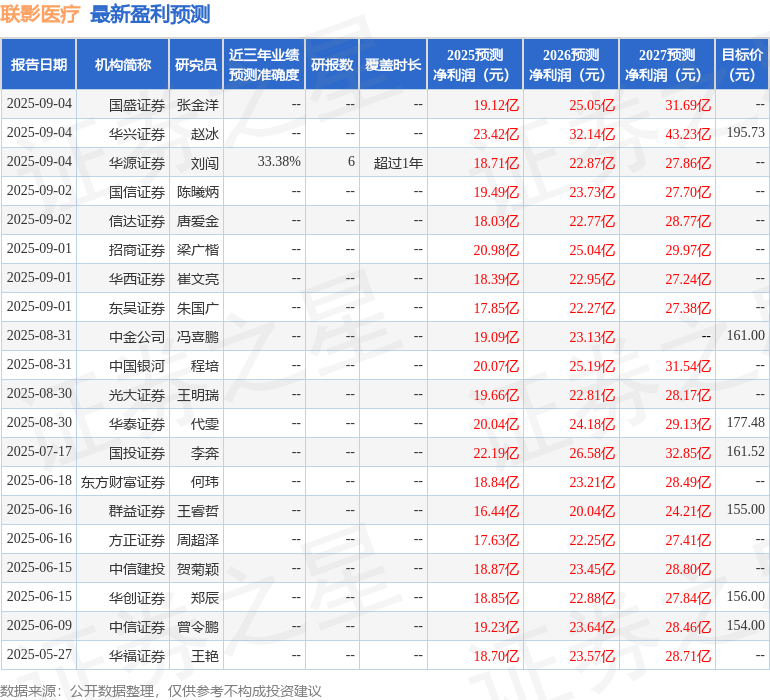Click the 联影医疗 title link
The height and width of the screenshot is (700, 770).
(40, 14)
